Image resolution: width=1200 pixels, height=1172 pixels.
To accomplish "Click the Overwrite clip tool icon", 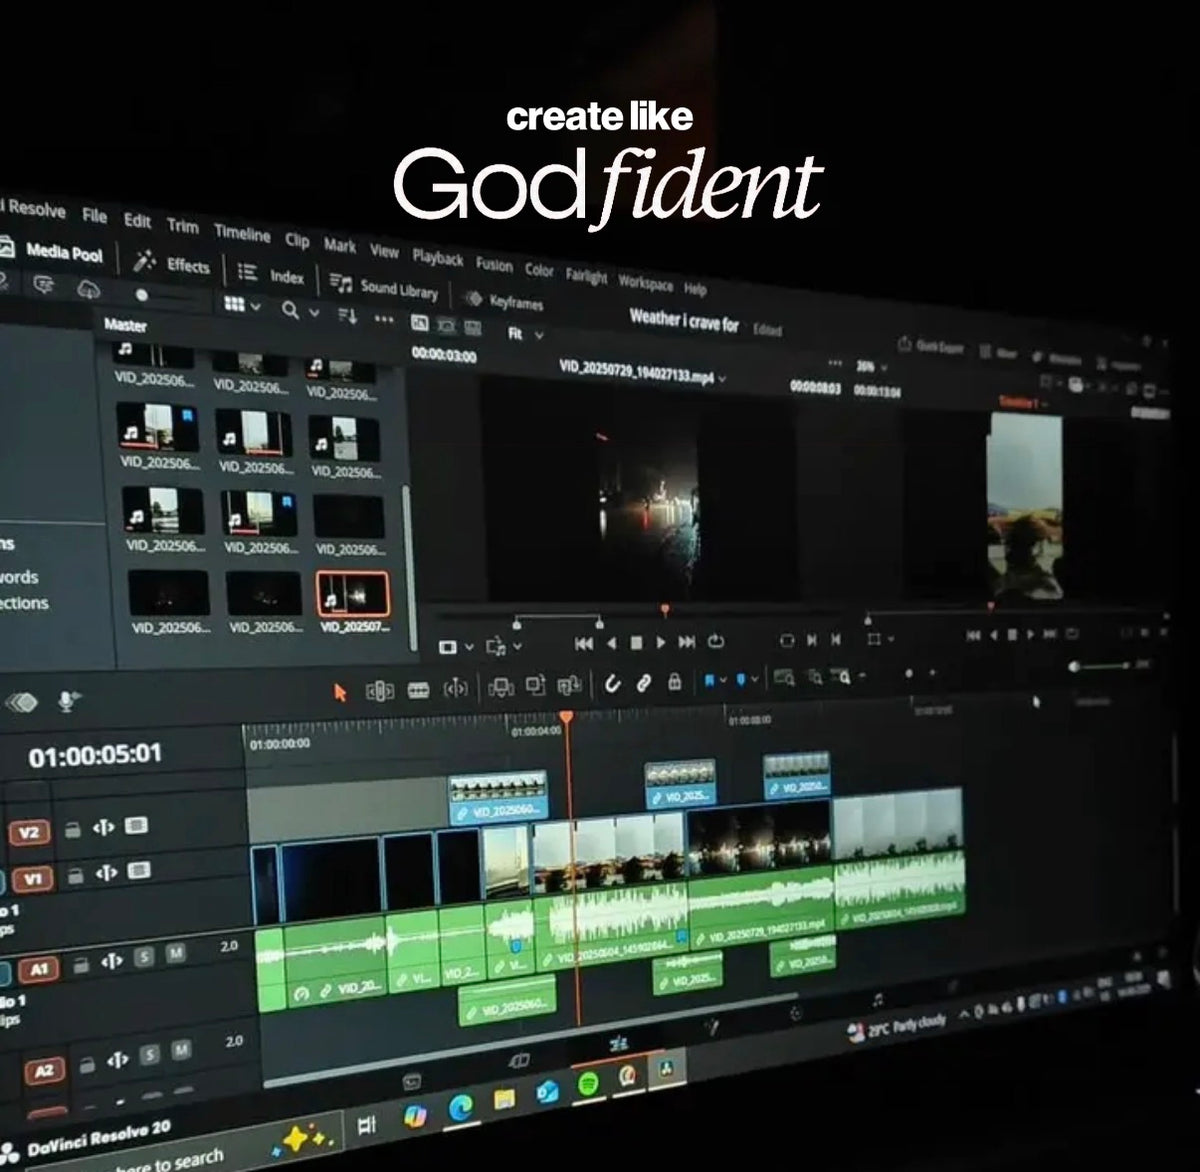I will [535, 685].
